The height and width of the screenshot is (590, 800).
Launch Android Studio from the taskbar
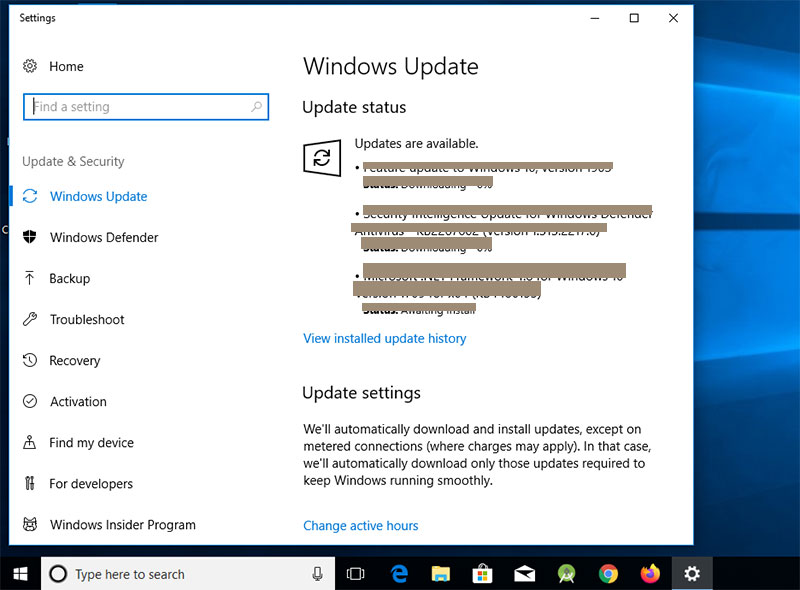566,574
